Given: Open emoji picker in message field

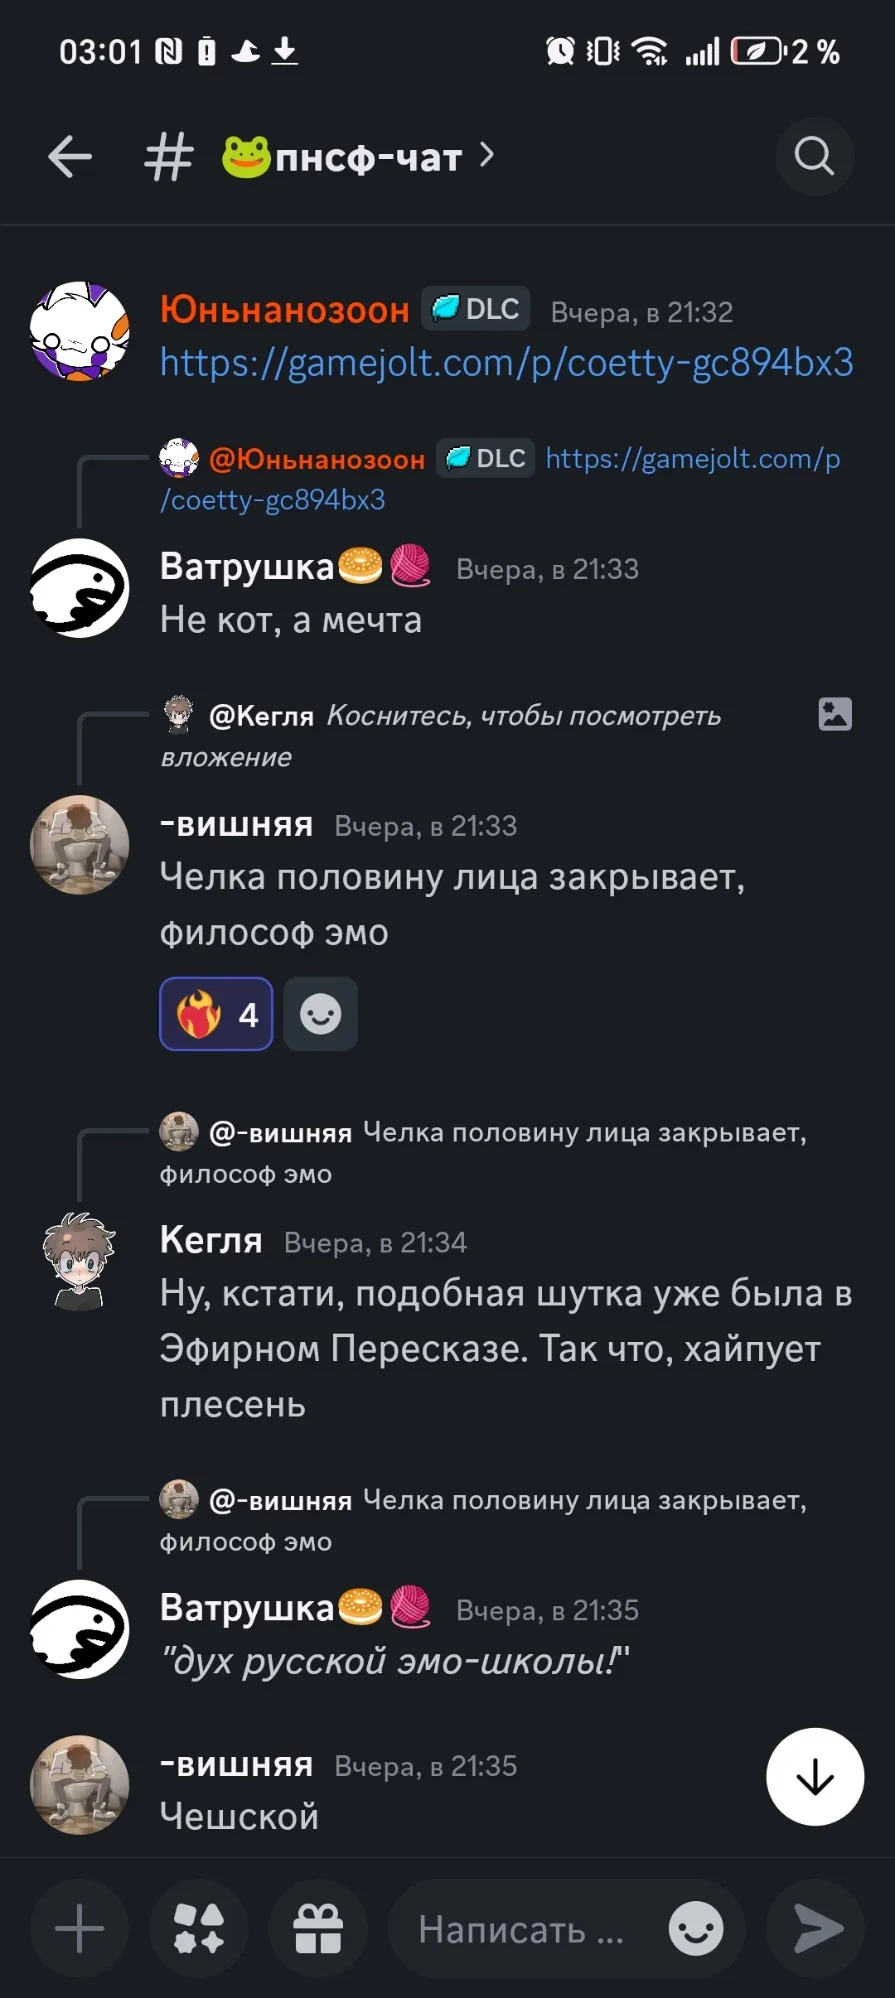Looking at the screenshot, I should tap(696, 1929).
